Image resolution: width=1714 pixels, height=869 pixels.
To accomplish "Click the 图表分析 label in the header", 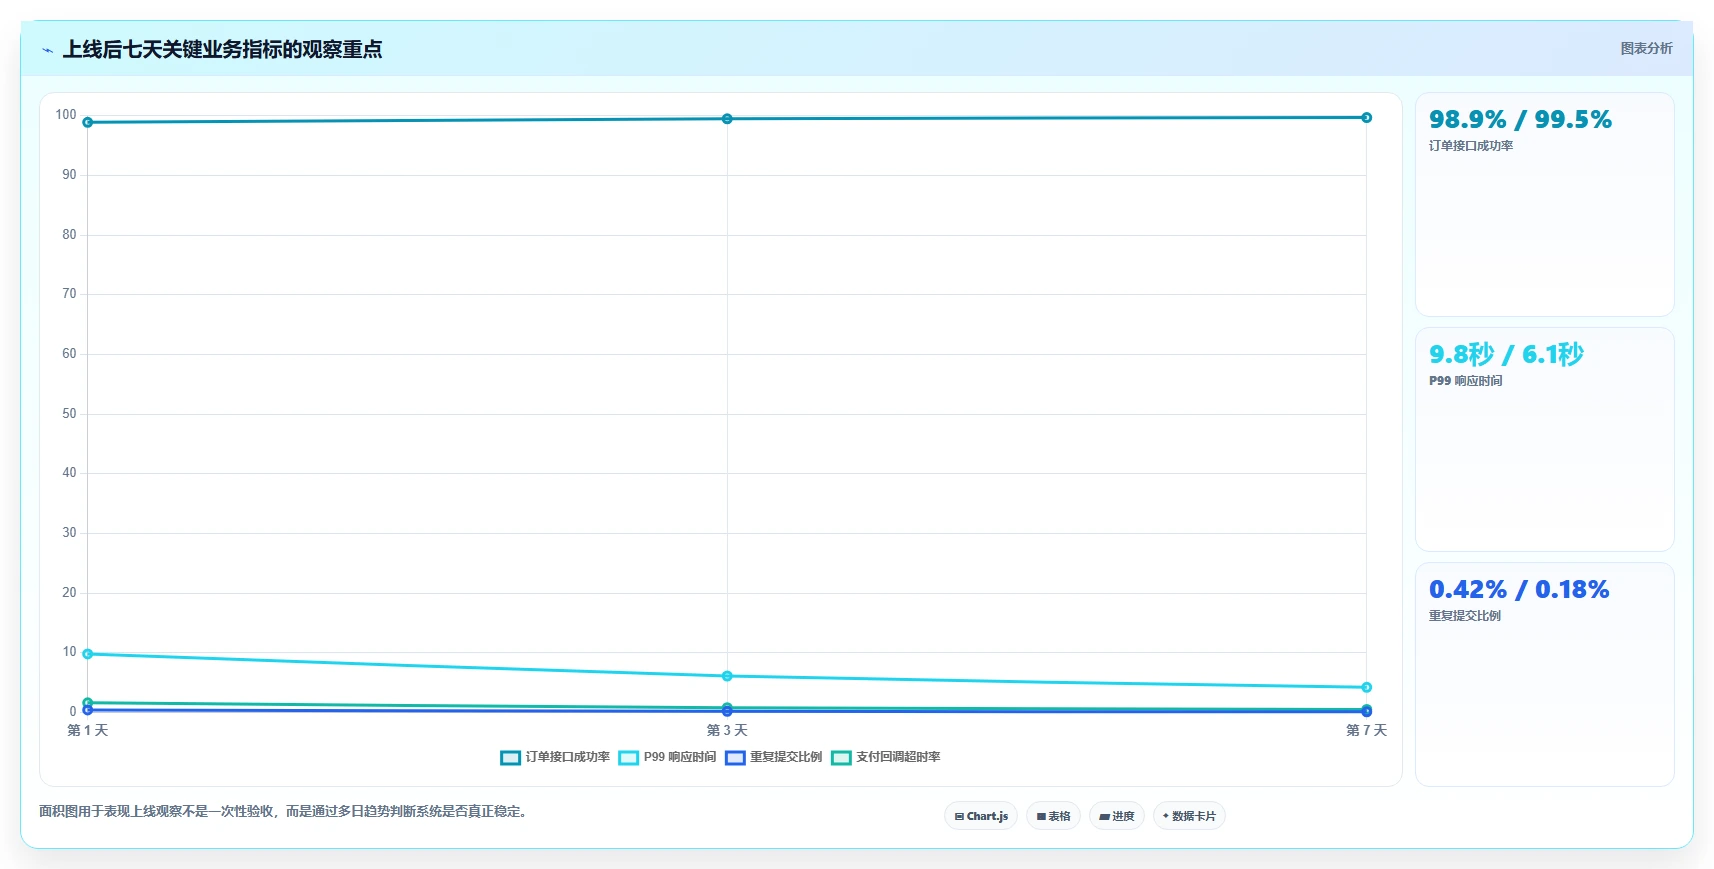I will click(x=1646, y=48).
